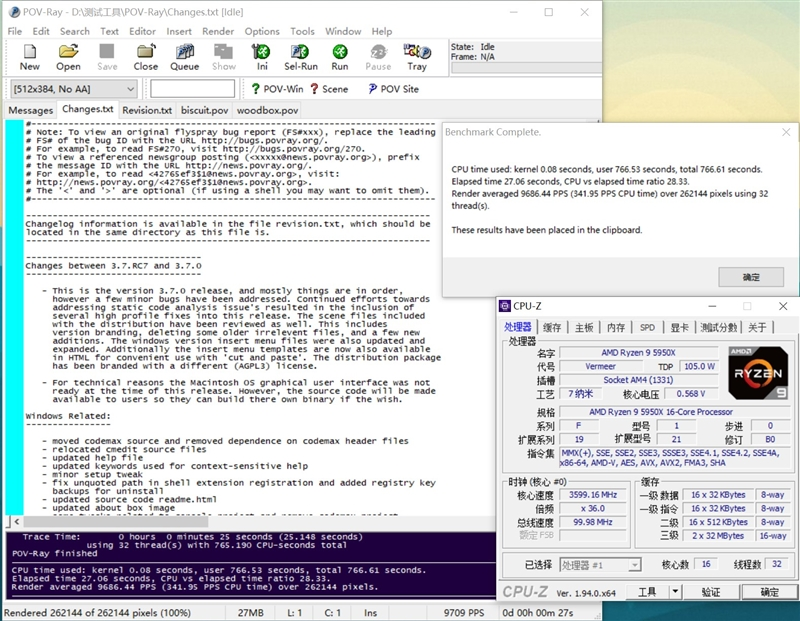Select the SPD tab in CPU-Z
The height and width of the screenshot is (621, 800).
tap(647, 328)
